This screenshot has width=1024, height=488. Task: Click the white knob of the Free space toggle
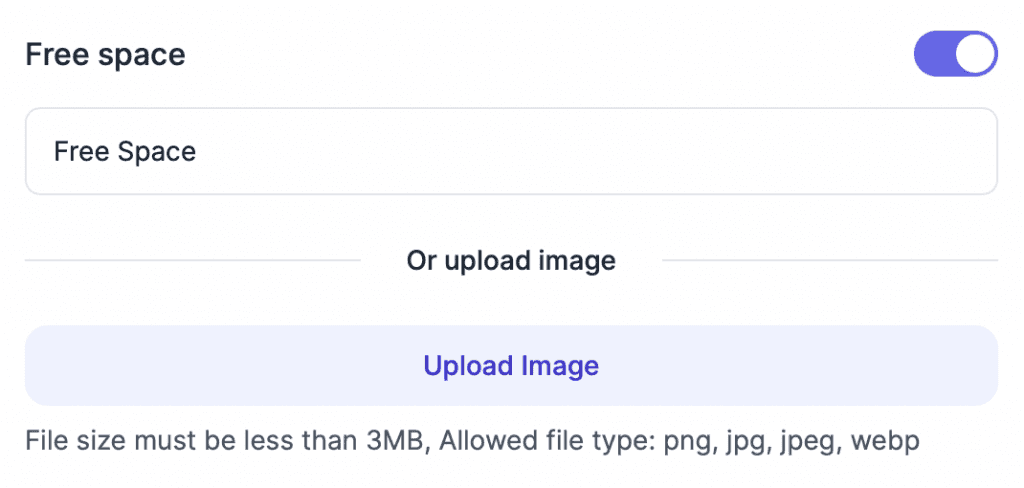point(975,54)
